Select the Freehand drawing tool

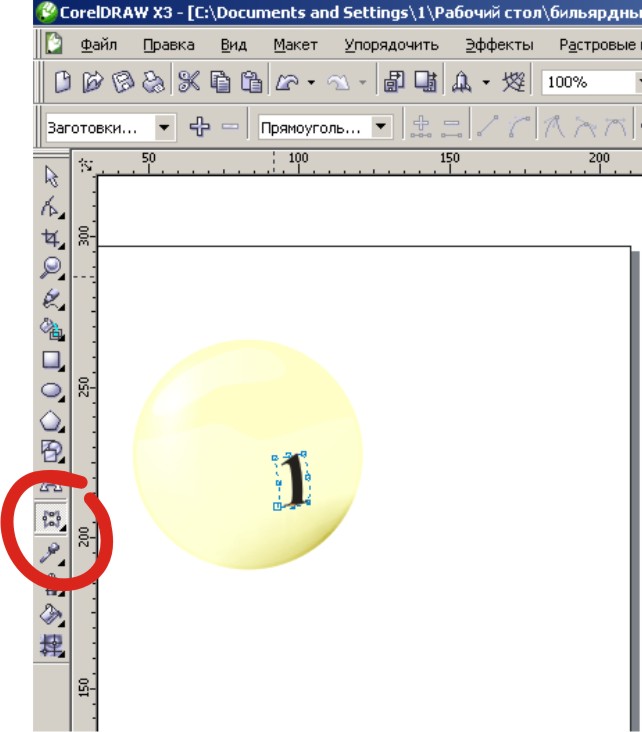coord(50,299)
